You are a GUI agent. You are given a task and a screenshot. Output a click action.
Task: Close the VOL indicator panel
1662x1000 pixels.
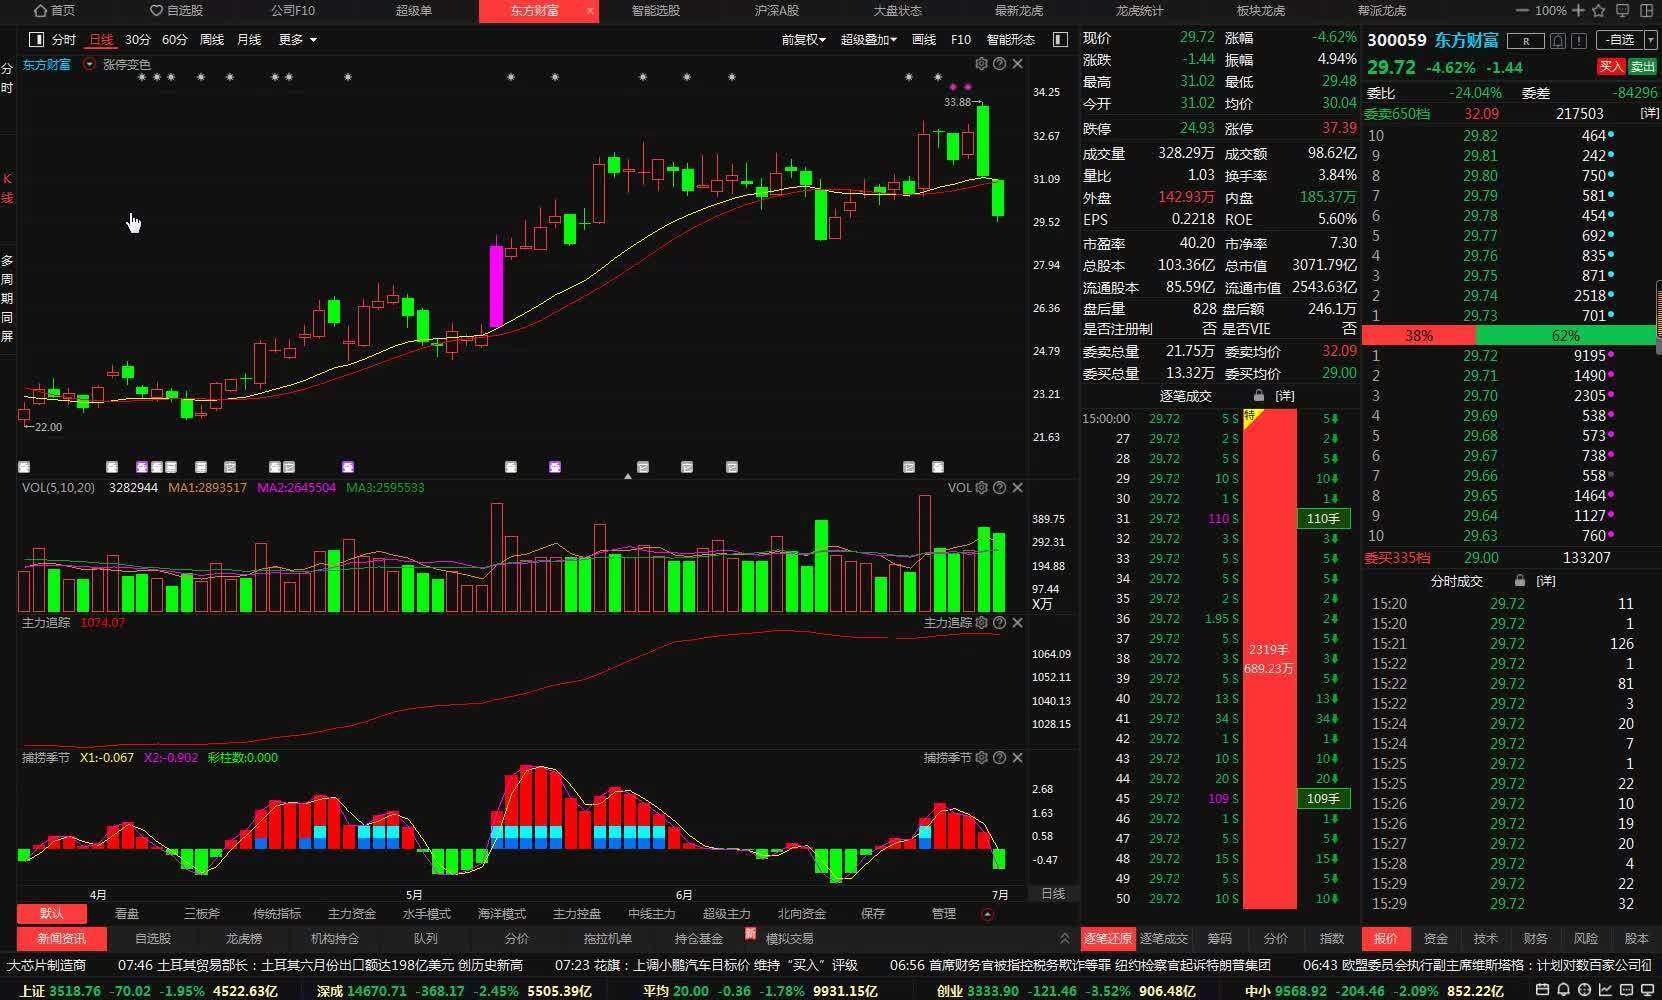click(1017, 488)
